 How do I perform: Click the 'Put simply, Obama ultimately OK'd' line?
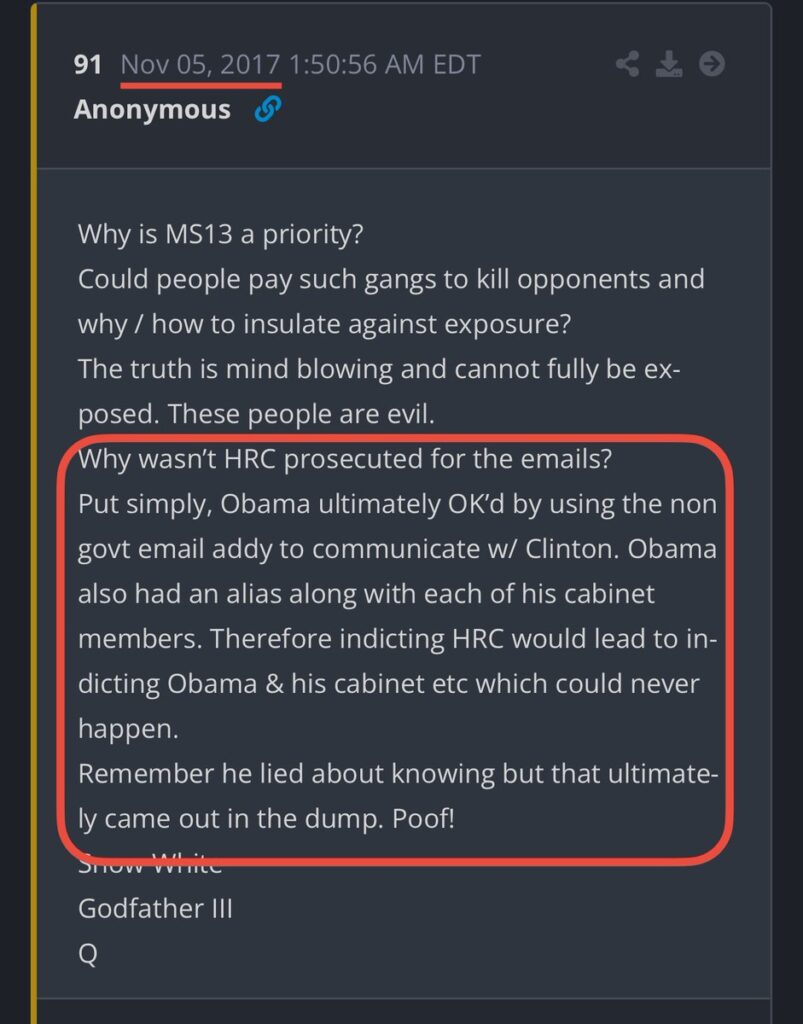pos(397,504)
